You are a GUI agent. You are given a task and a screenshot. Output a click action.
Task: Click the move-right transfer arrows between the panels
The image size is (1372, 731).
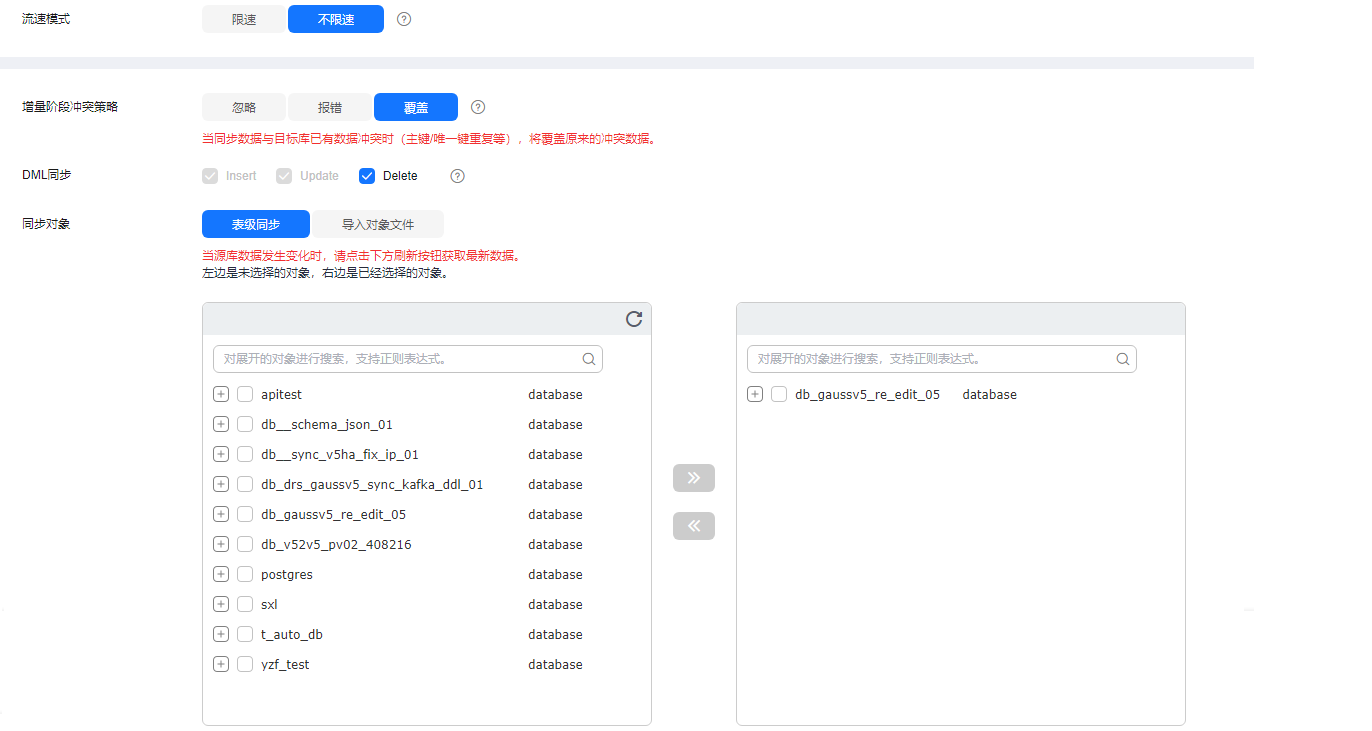click(693, 477)
